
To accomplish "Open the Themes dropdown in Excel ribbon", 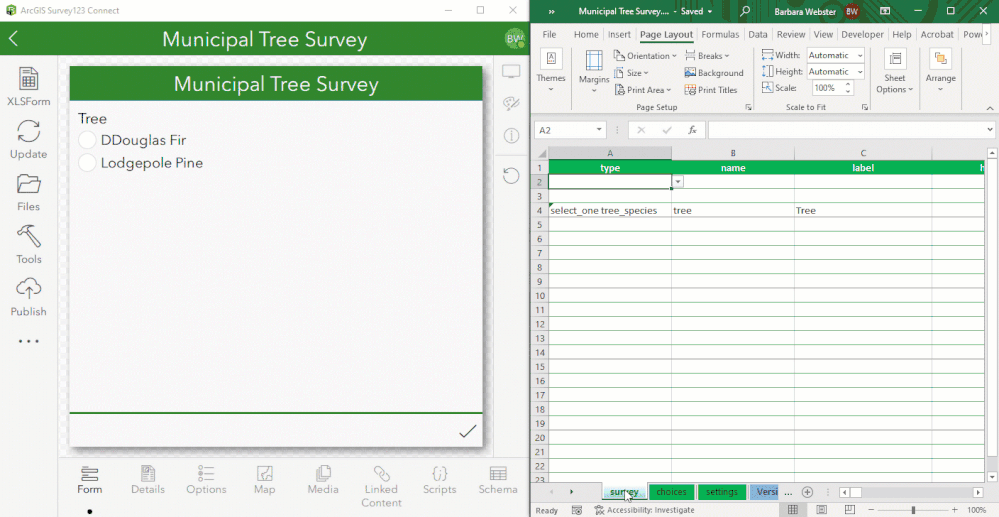I will (551, 73).
